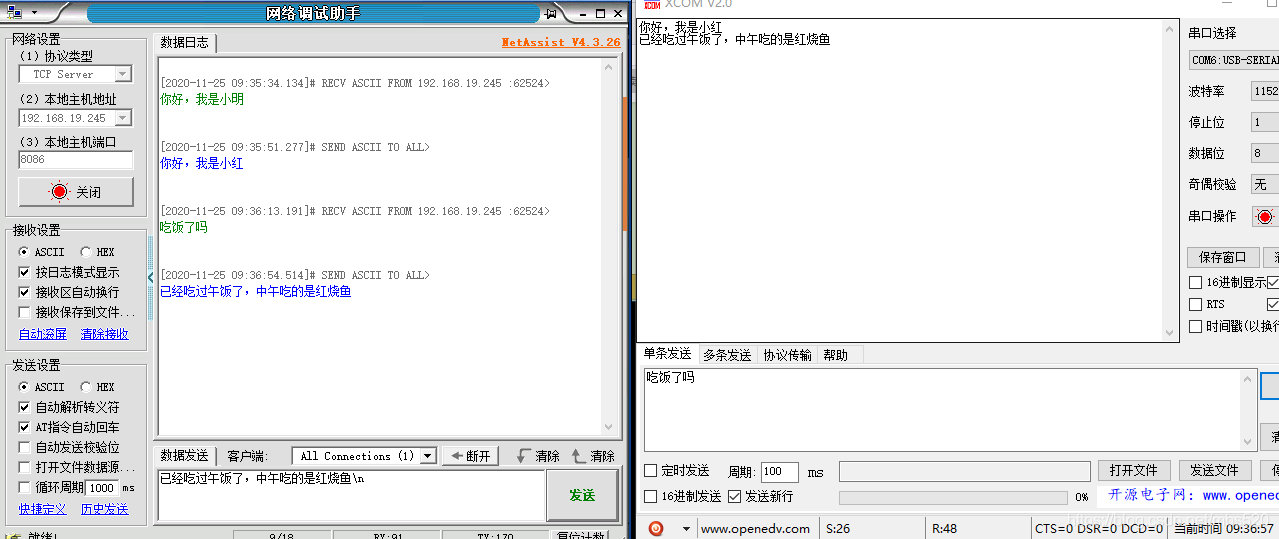The image size is (1279, 539).
Task: Click the NetAssist V4.3.26 link
Action: 561,42
